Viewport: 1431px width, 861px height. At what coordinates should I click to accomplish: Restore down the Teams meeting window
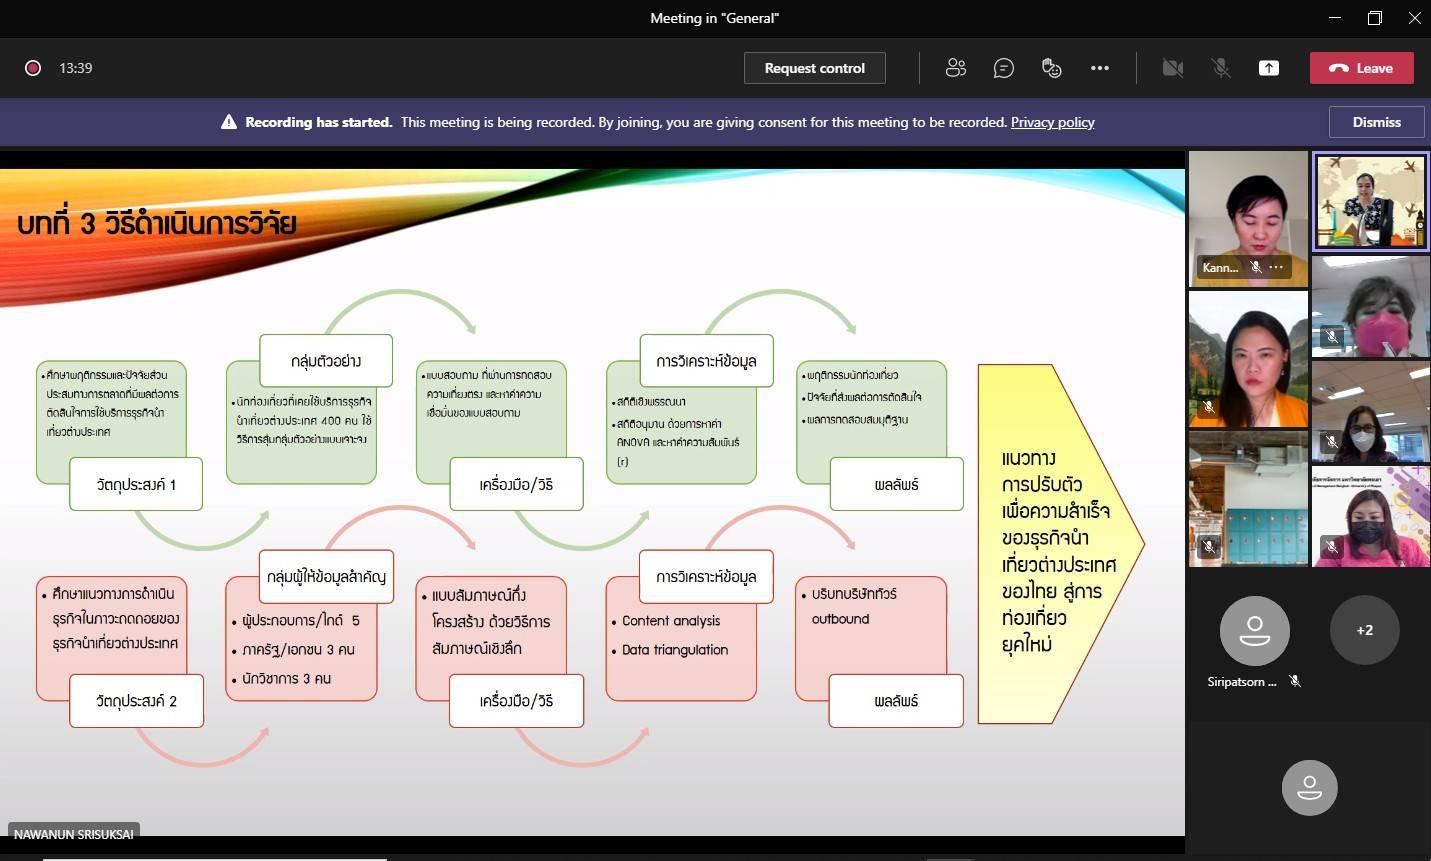1374,18
